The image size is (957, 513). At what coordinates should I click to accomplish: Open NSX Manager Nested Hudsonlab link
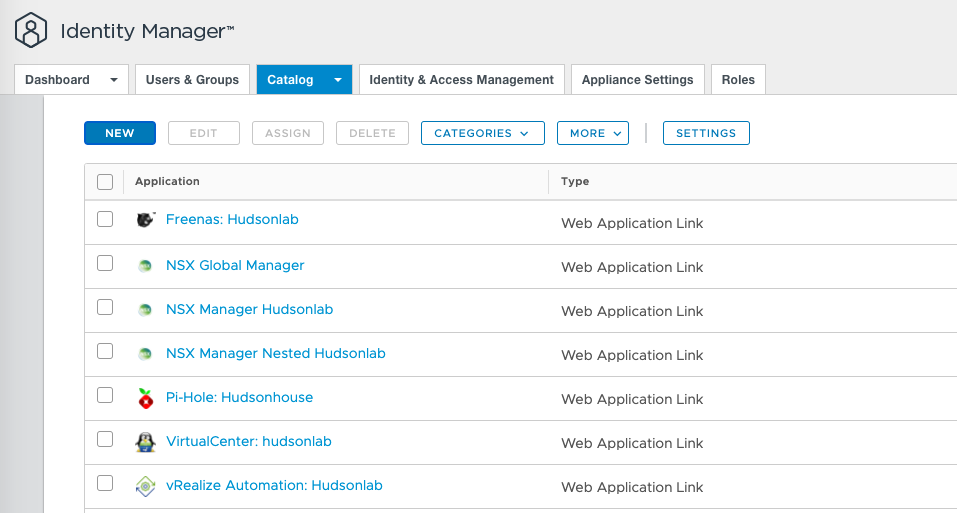(276, 353)
